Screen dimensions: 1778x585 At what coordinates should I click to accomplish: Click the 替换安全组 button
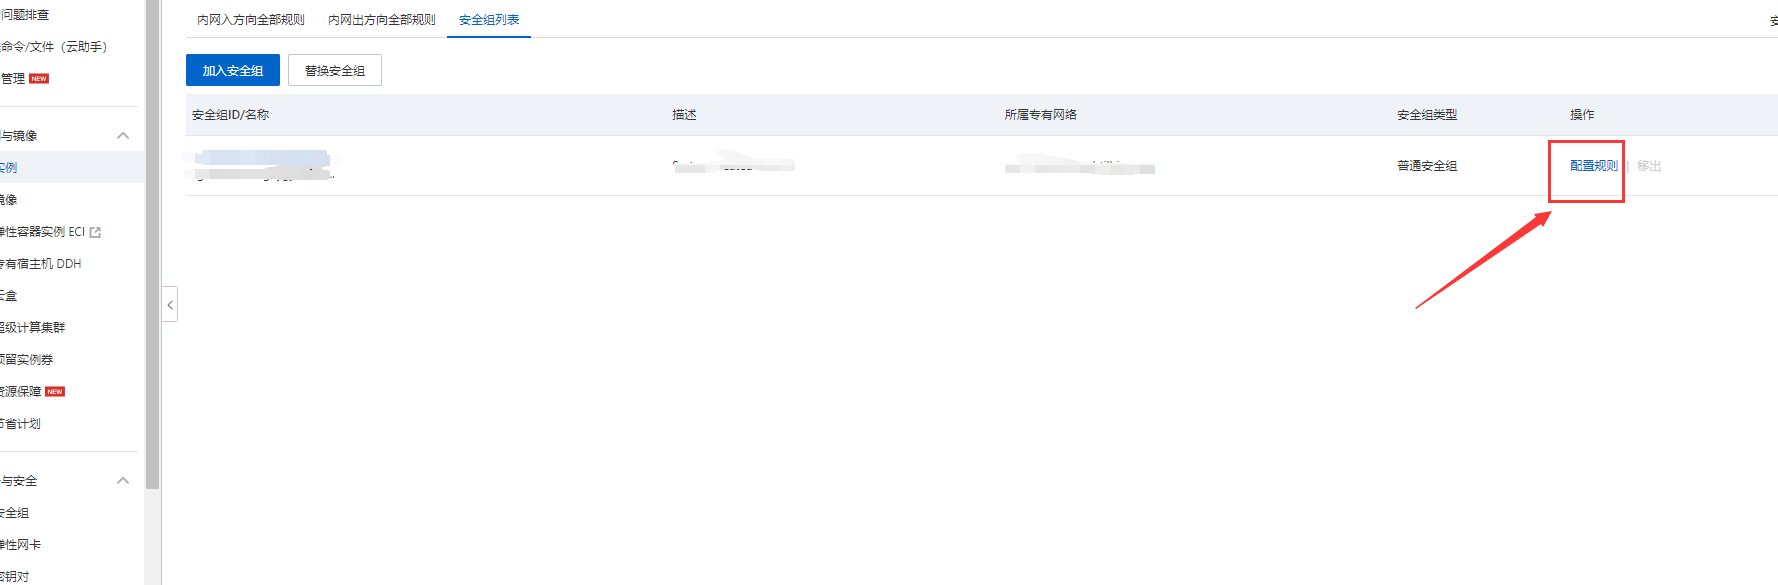pos(335,70)
